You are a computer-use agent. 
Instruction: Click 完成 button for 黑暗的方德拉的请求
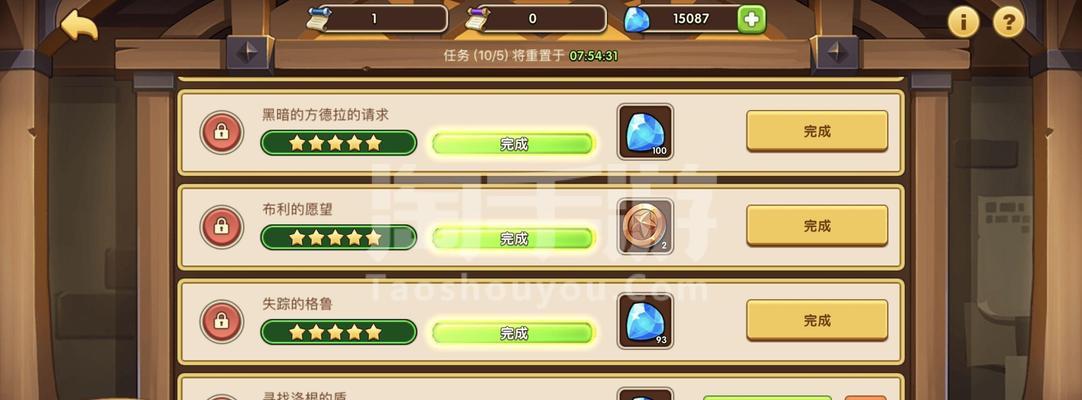click(817, 131)
